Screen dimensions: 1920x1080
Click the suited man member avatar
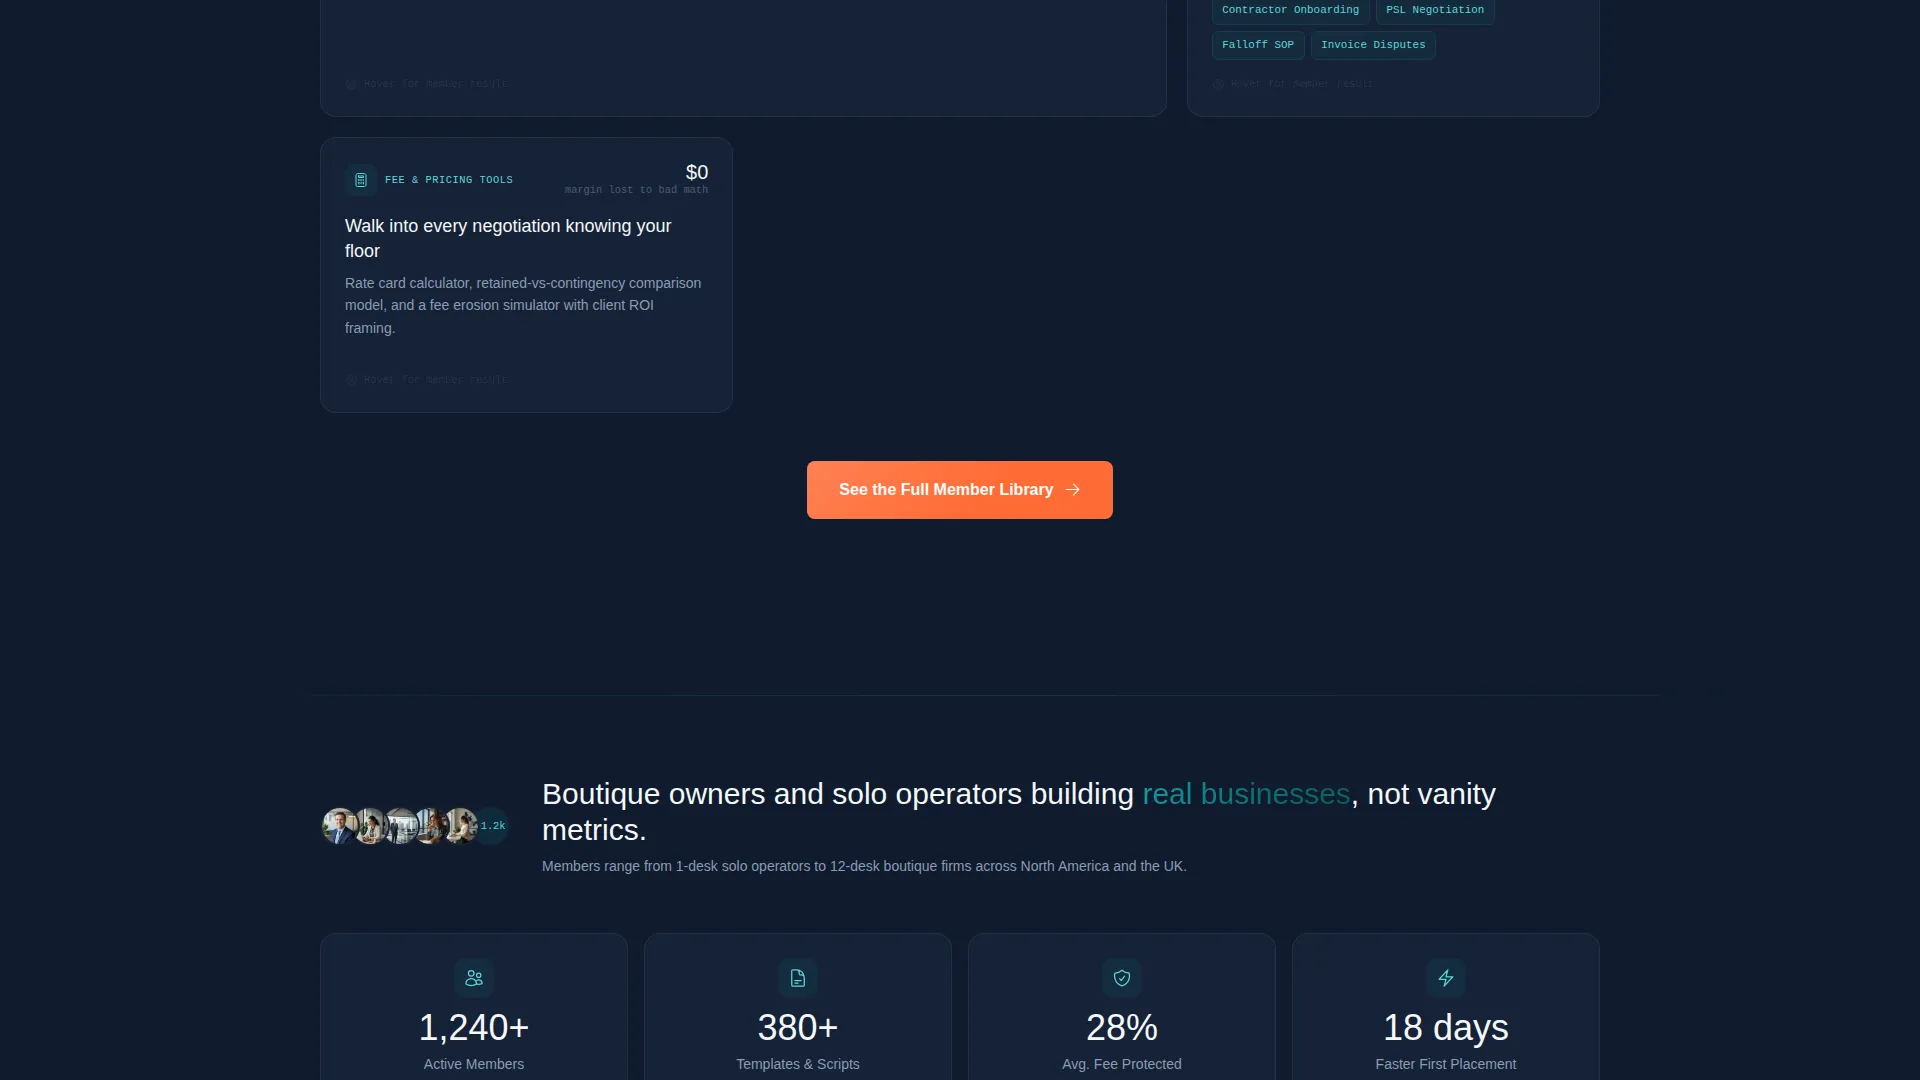point(340,826)
